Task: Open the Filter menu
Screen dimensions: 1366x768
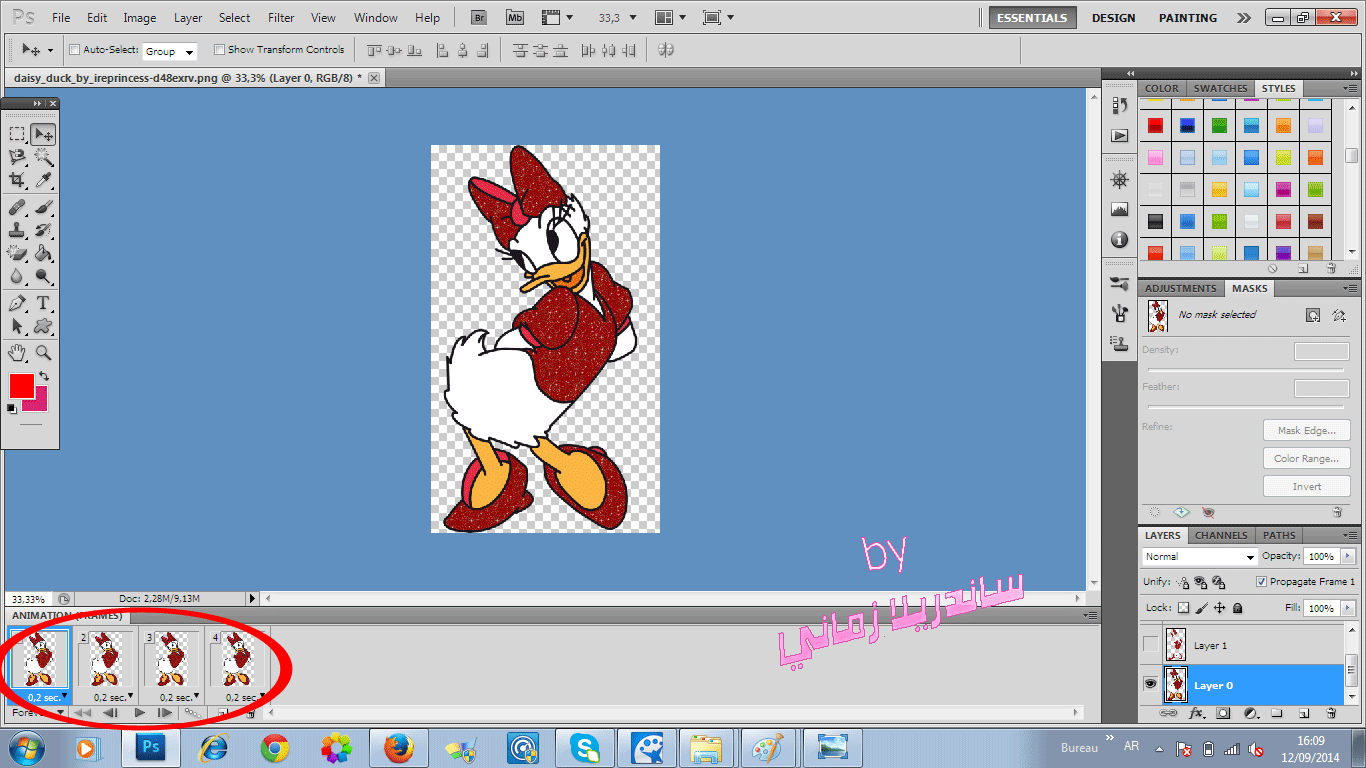Action: click(281, 18)
